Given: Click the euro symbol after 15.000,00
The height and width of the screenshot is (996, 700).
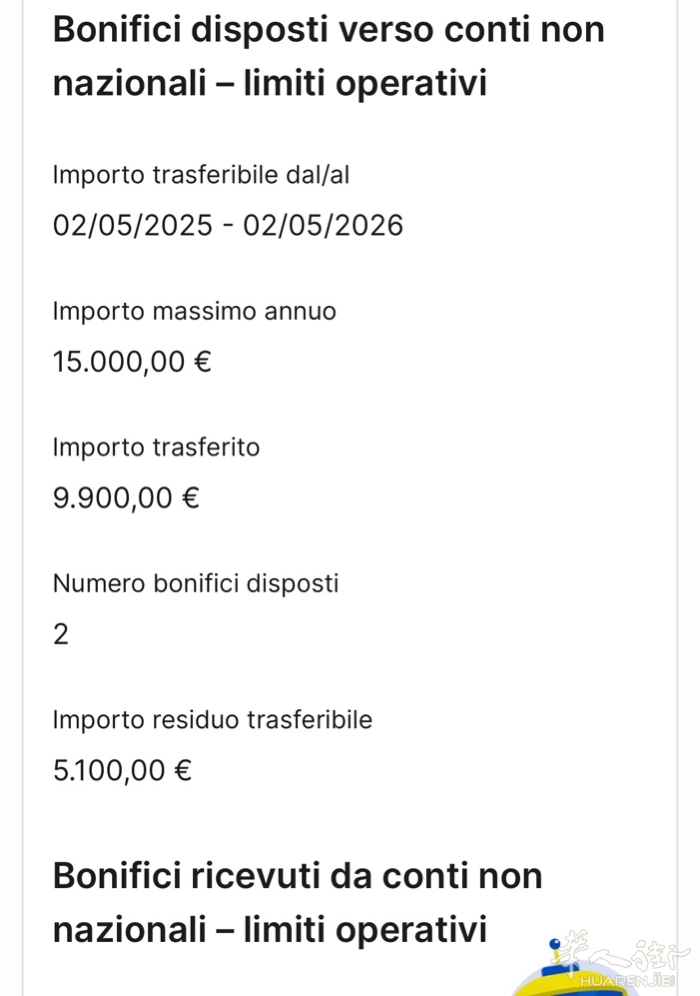Looking at the screenshot, I should tap(202, 361).
